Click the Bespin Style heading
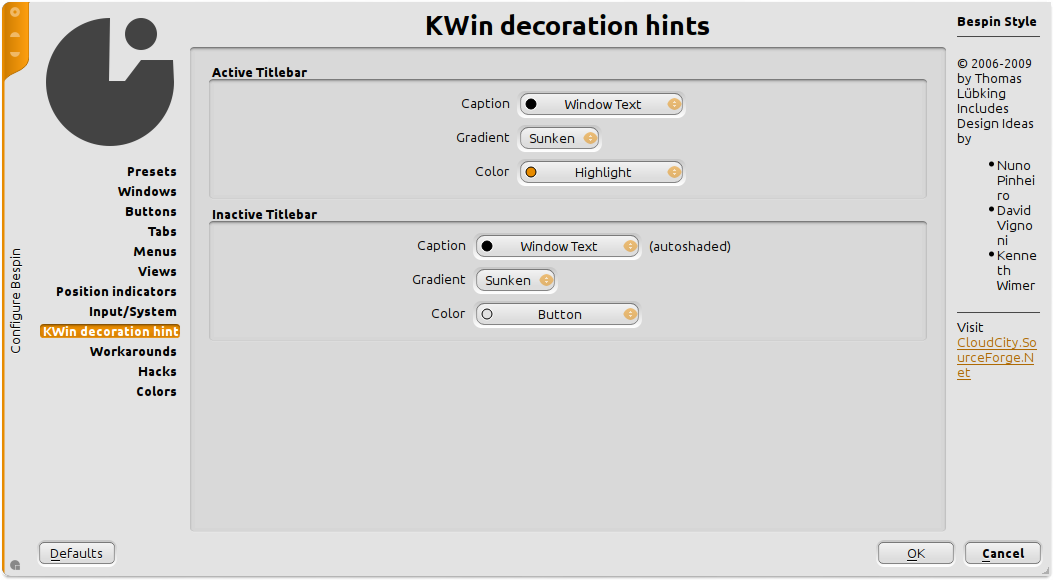The height and width of the screenshot is (580, 1053). (x=997, y=21)
